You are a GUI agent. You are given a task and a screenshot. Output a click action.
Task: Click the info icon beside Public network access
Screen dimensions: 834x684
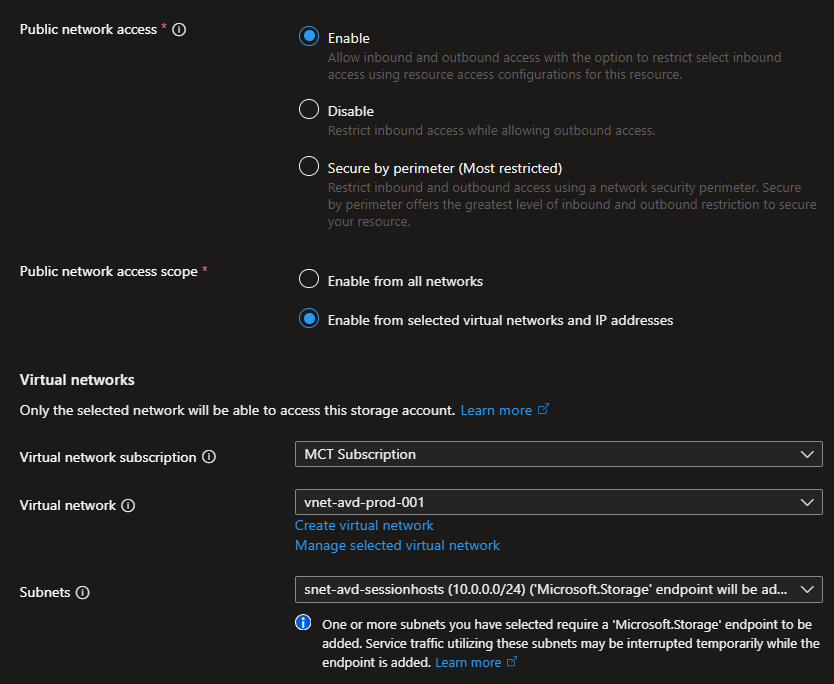pos(179,30)
